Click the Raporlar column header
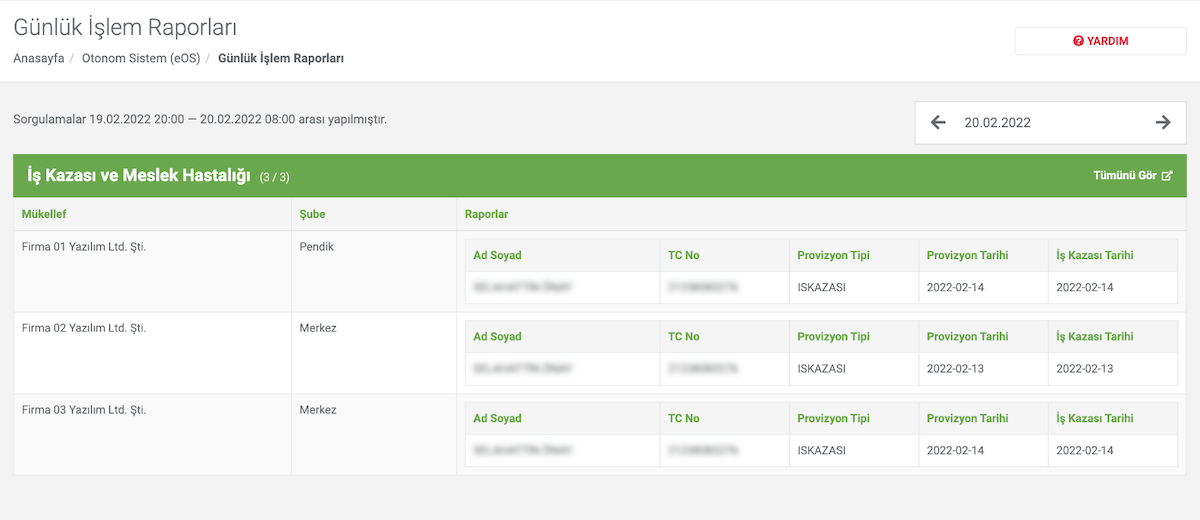Image resolution: width=1200 pixels, height=520 pixels. coord(487,214)
